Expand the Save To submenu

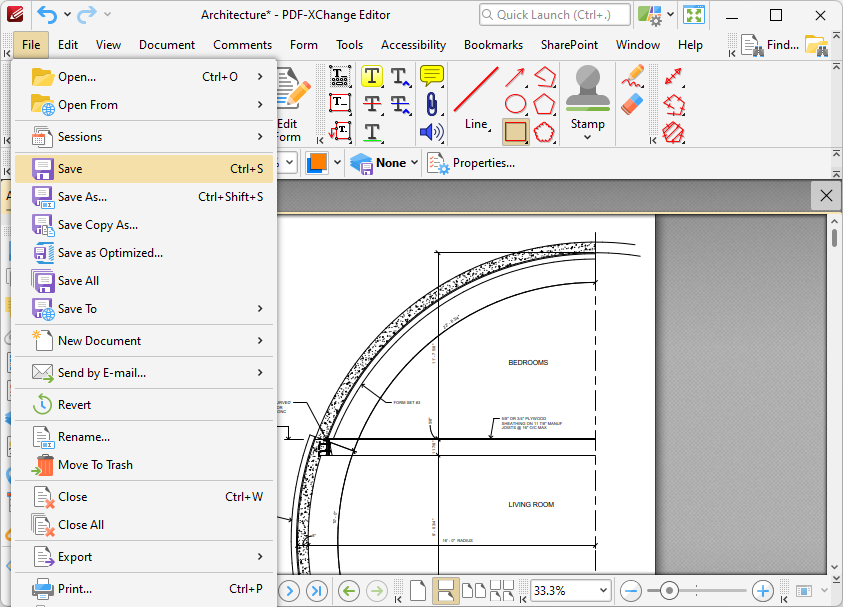point(260,309)
